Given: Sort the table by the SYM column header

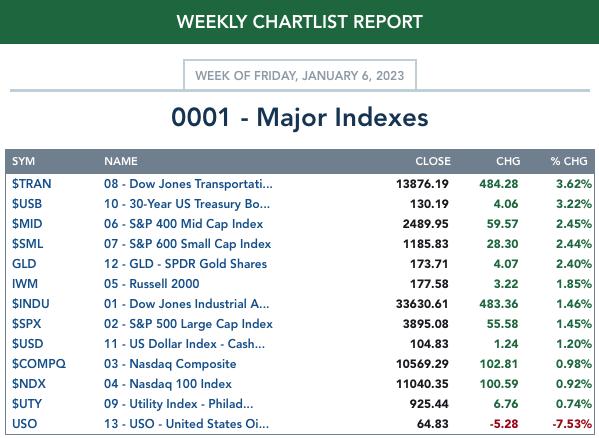Looking at the screenshot, I should click(x=23, y=161).
